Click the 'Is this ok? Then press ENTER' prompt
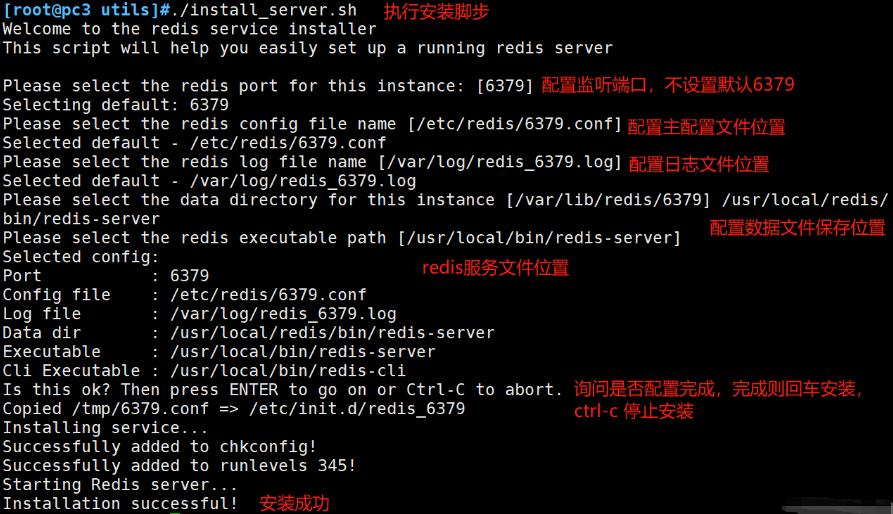The image size is (893, 514). coord(283,390)
